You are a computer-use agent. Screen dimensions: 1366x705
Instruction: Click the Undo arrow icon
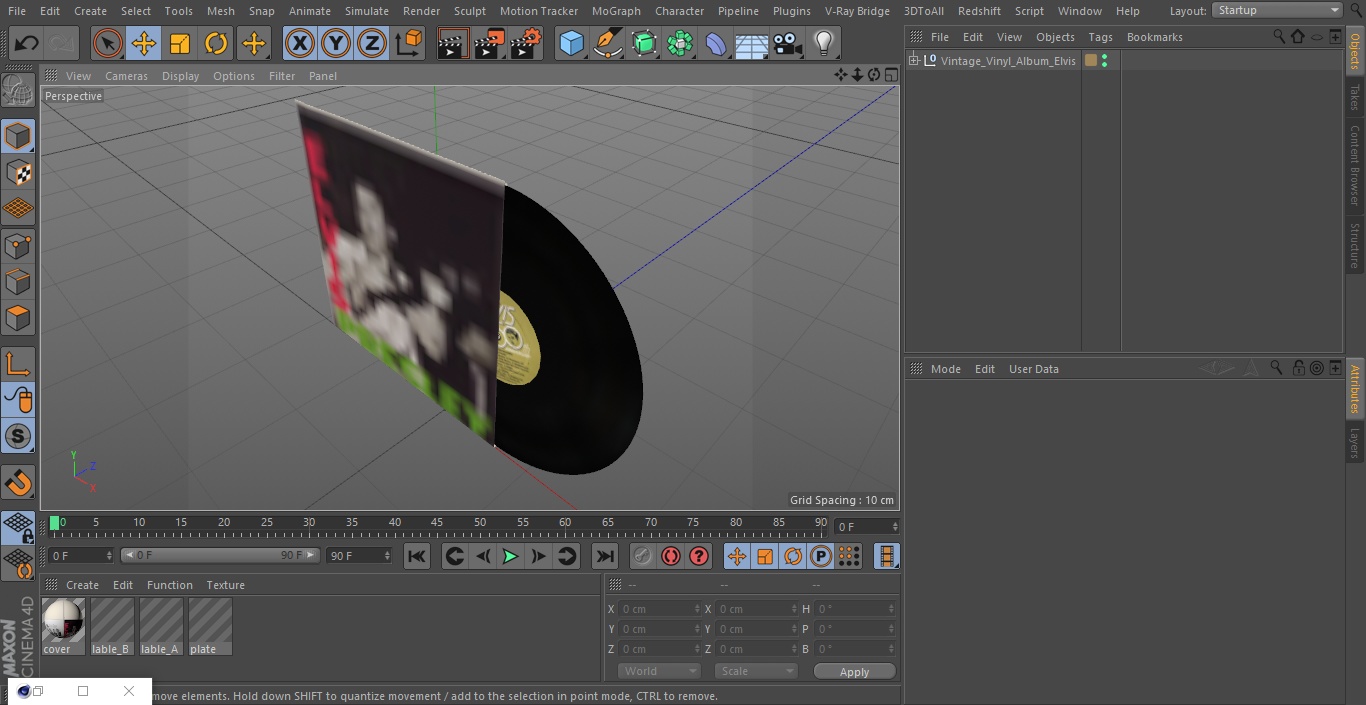27,44
